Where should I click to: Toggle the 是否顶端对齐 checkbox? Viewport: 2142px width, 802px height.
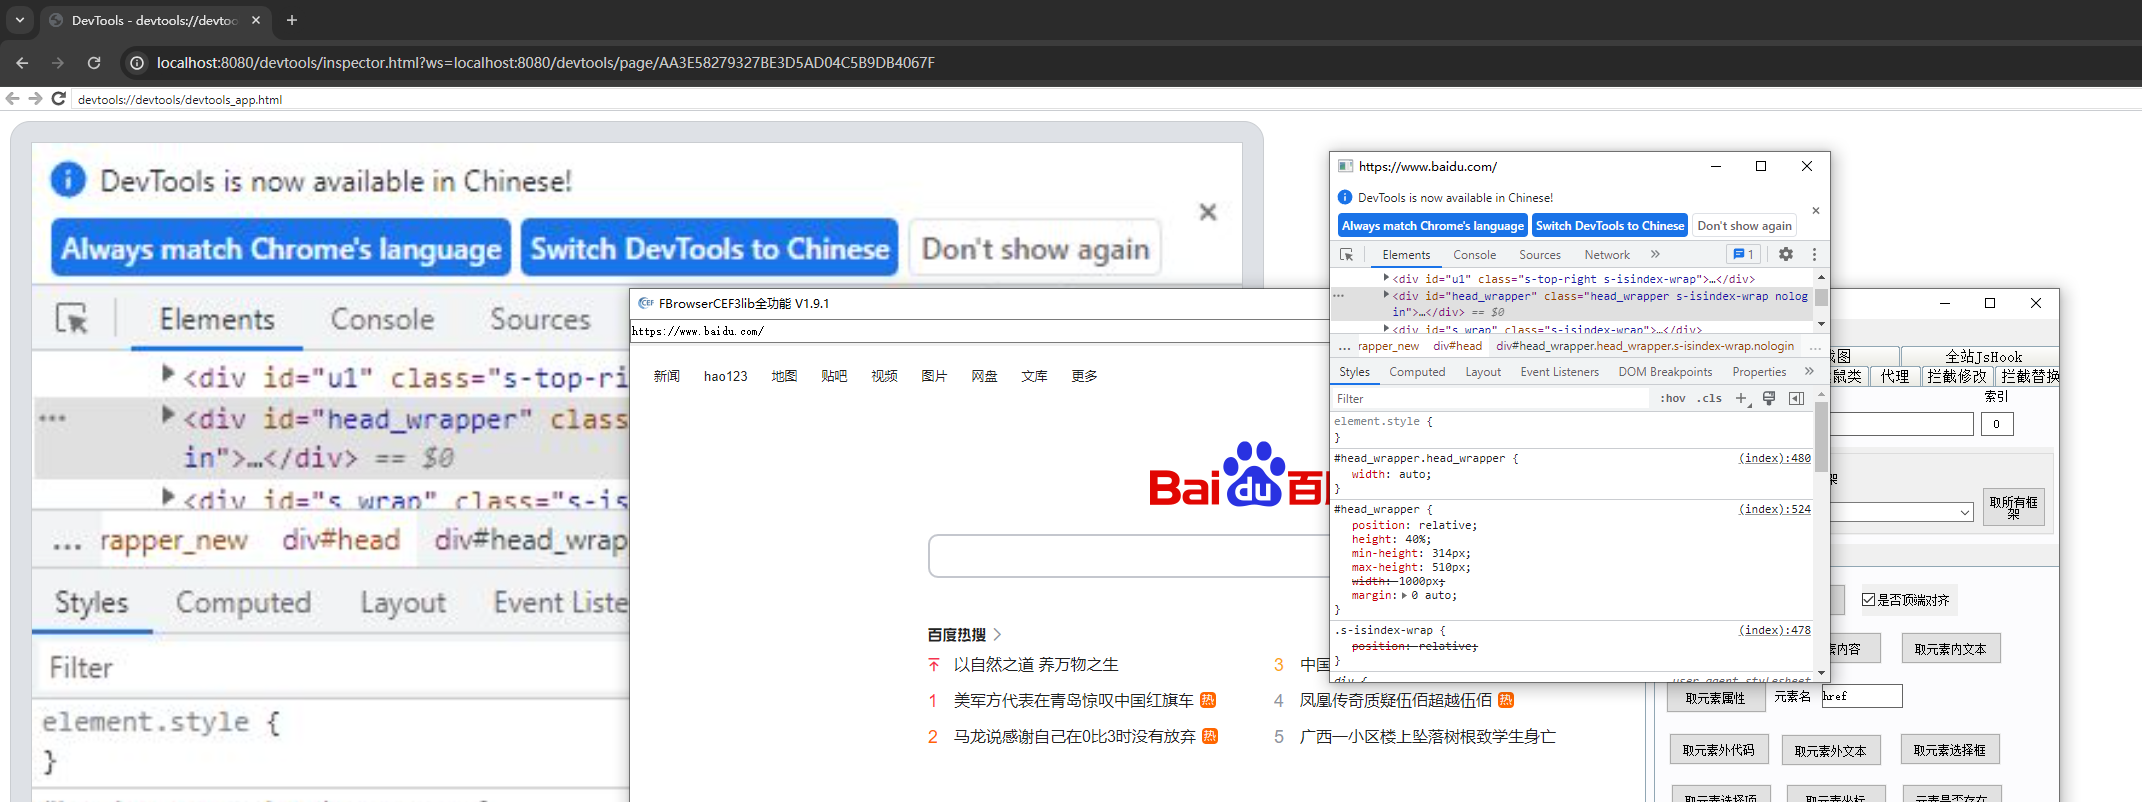pyautogui.click(x=1868, y=600)
